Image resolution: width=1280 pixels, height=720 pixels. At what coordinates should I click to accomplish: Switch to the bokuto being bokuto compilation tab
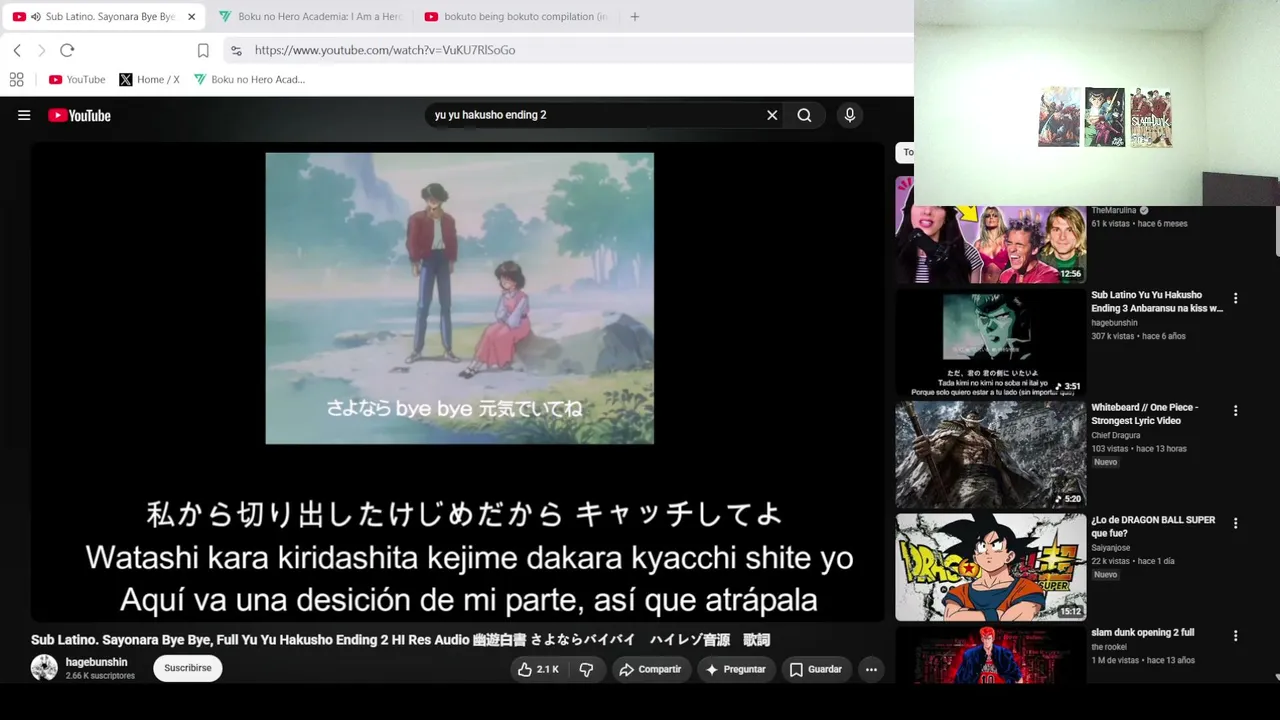(x=515, y=17)
